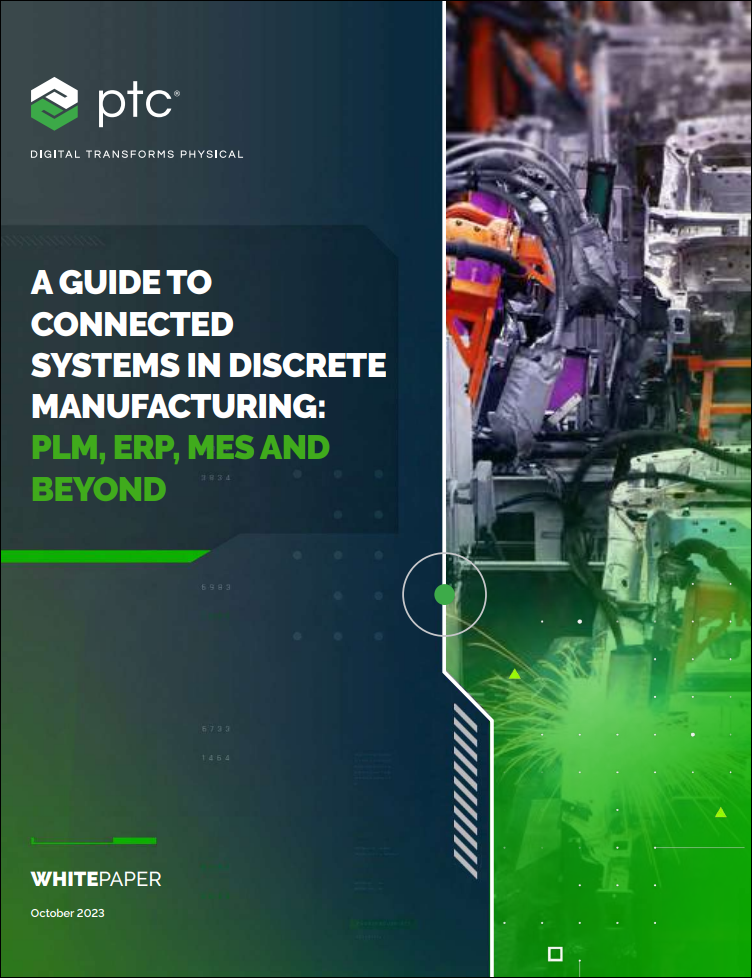Image resolution: width=752 pixels, height=978 pixels.
Task: Click the green PTC hexagon logo
Action: click(x=54, y=105)
